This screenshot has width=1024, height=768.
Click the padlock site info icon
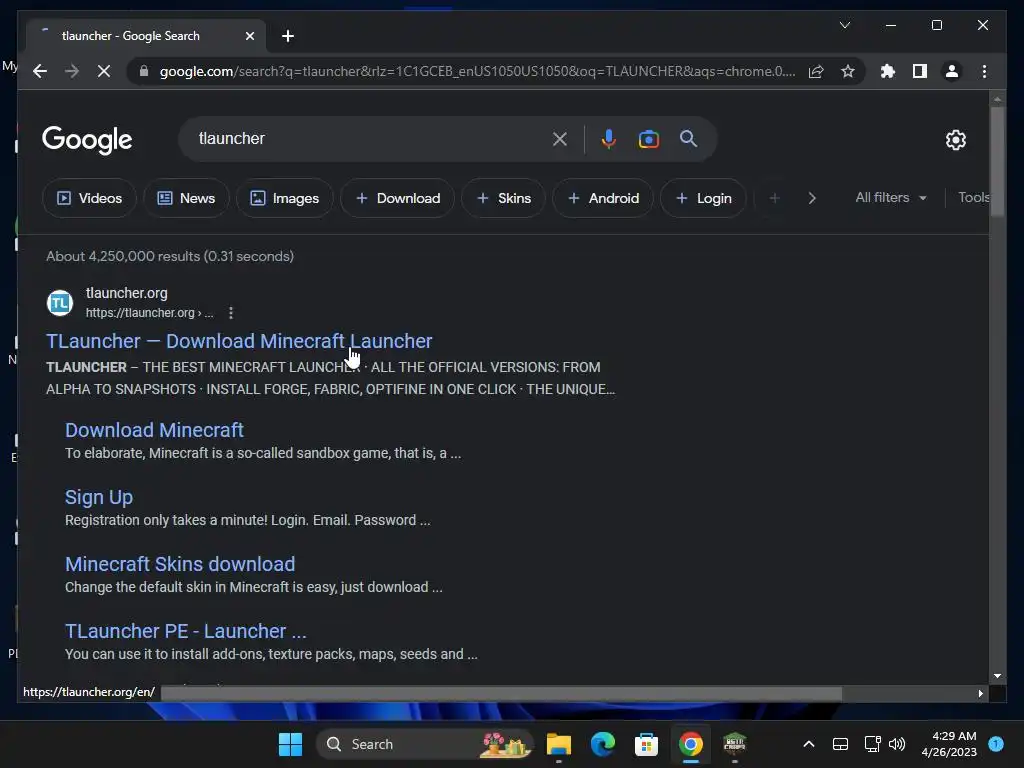click(144, 71)
